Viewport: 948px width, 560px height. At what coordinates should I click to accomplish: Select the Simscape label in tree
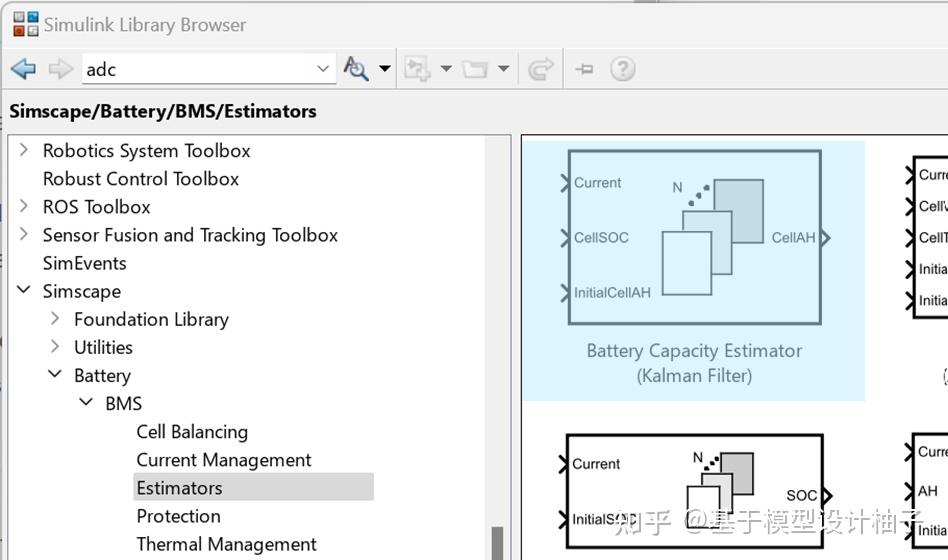82,291
